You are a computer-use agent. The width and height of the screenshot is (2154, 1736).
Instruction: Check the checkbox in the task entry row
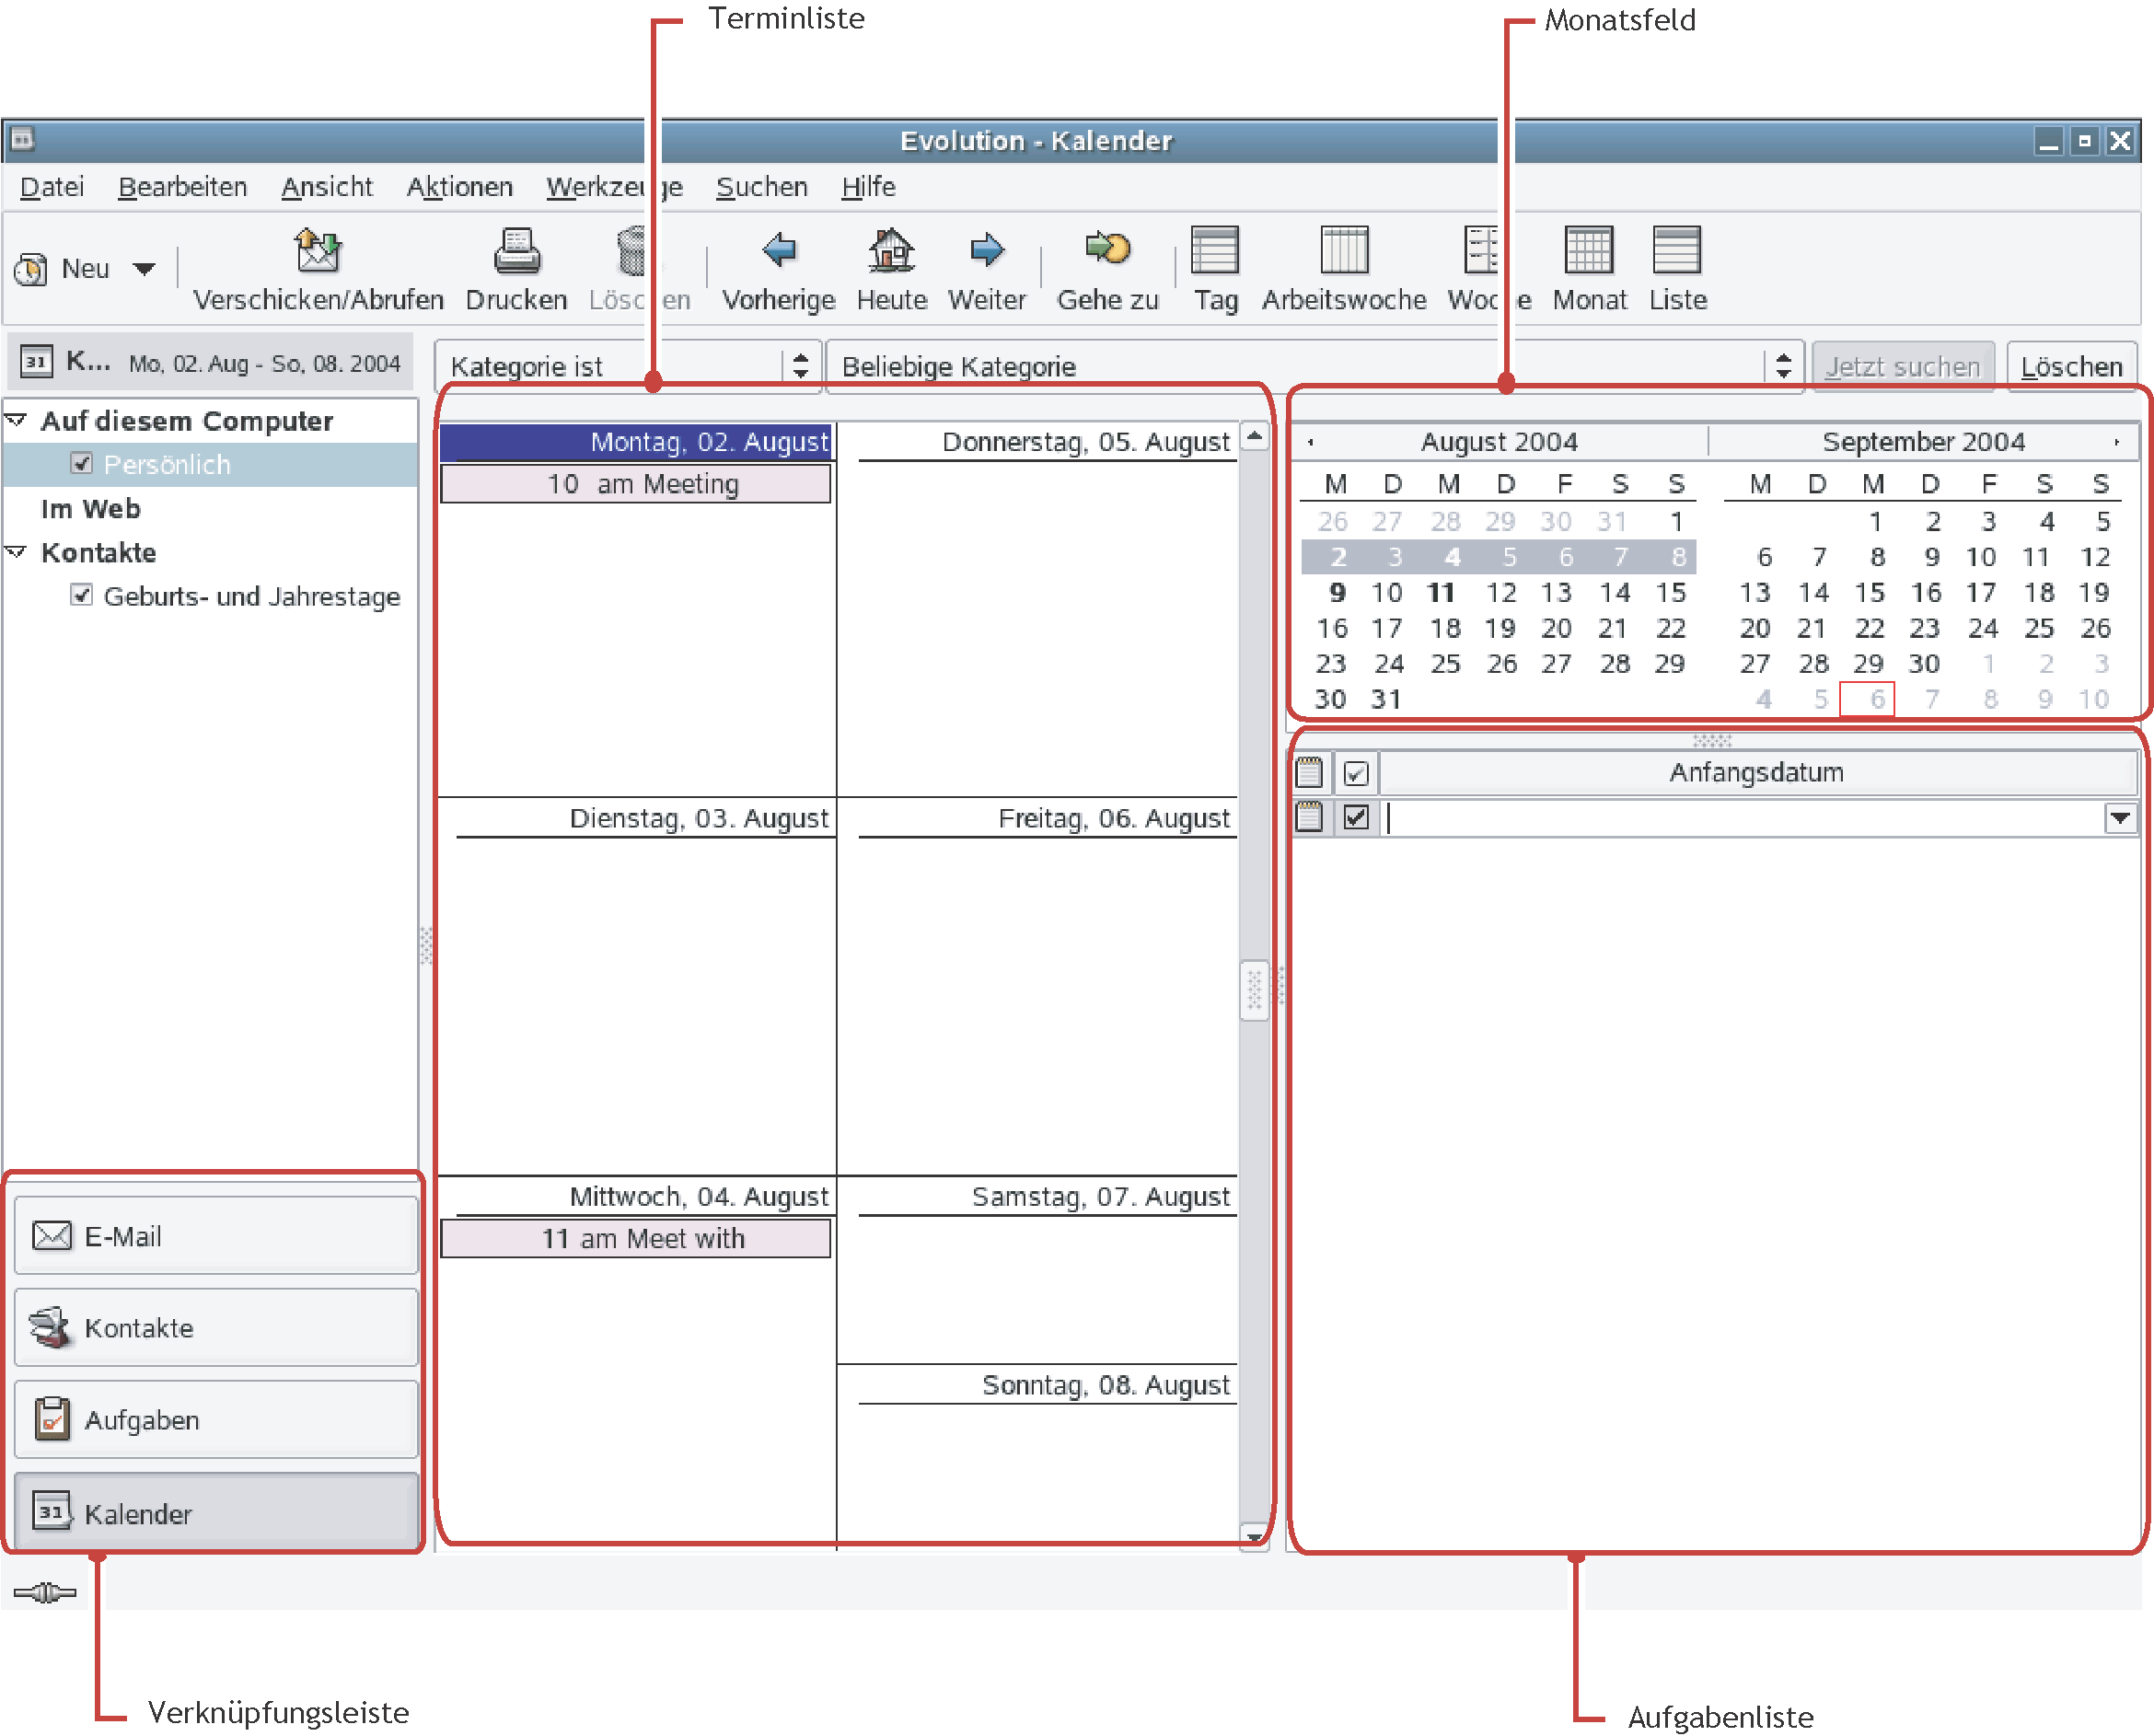pos(1356,818)
